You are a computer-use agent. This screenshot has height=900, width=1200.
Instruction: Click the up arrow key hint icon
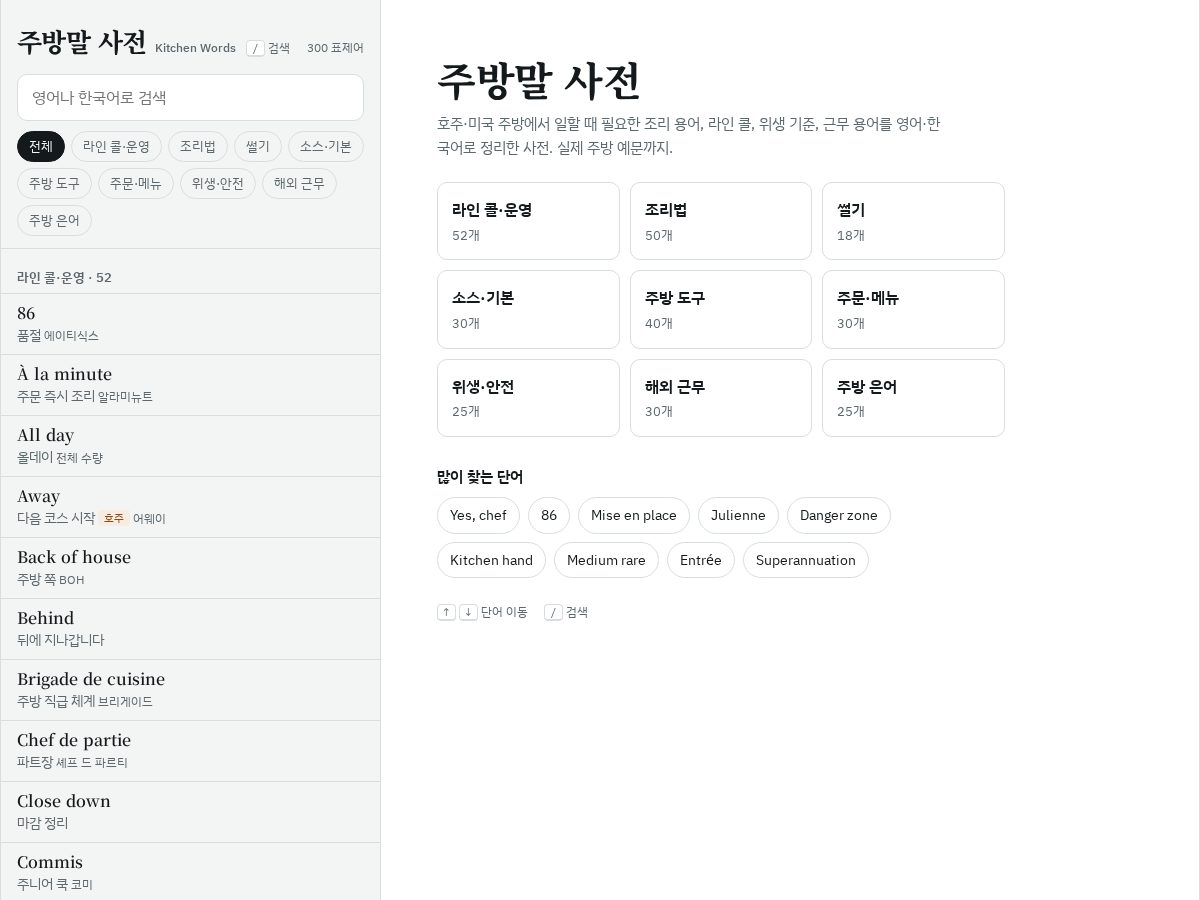point(446,612)
